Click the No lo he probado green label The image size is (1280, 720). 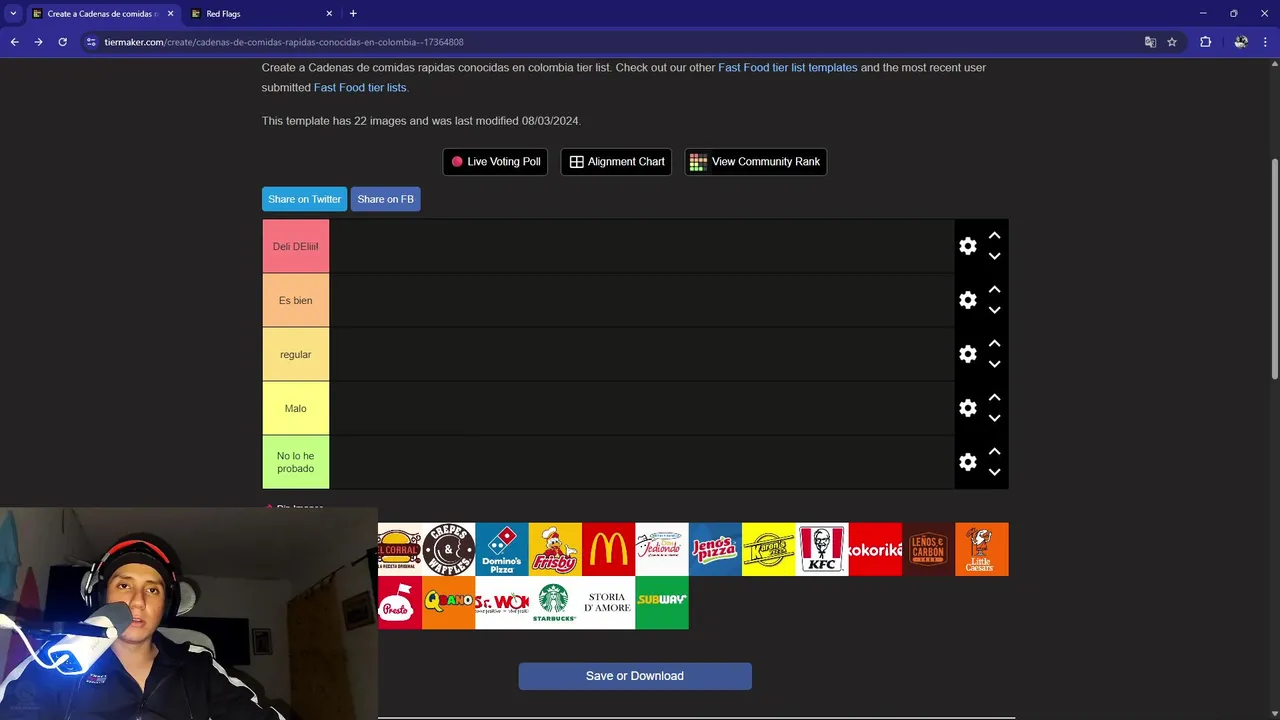tap(296, 462)
